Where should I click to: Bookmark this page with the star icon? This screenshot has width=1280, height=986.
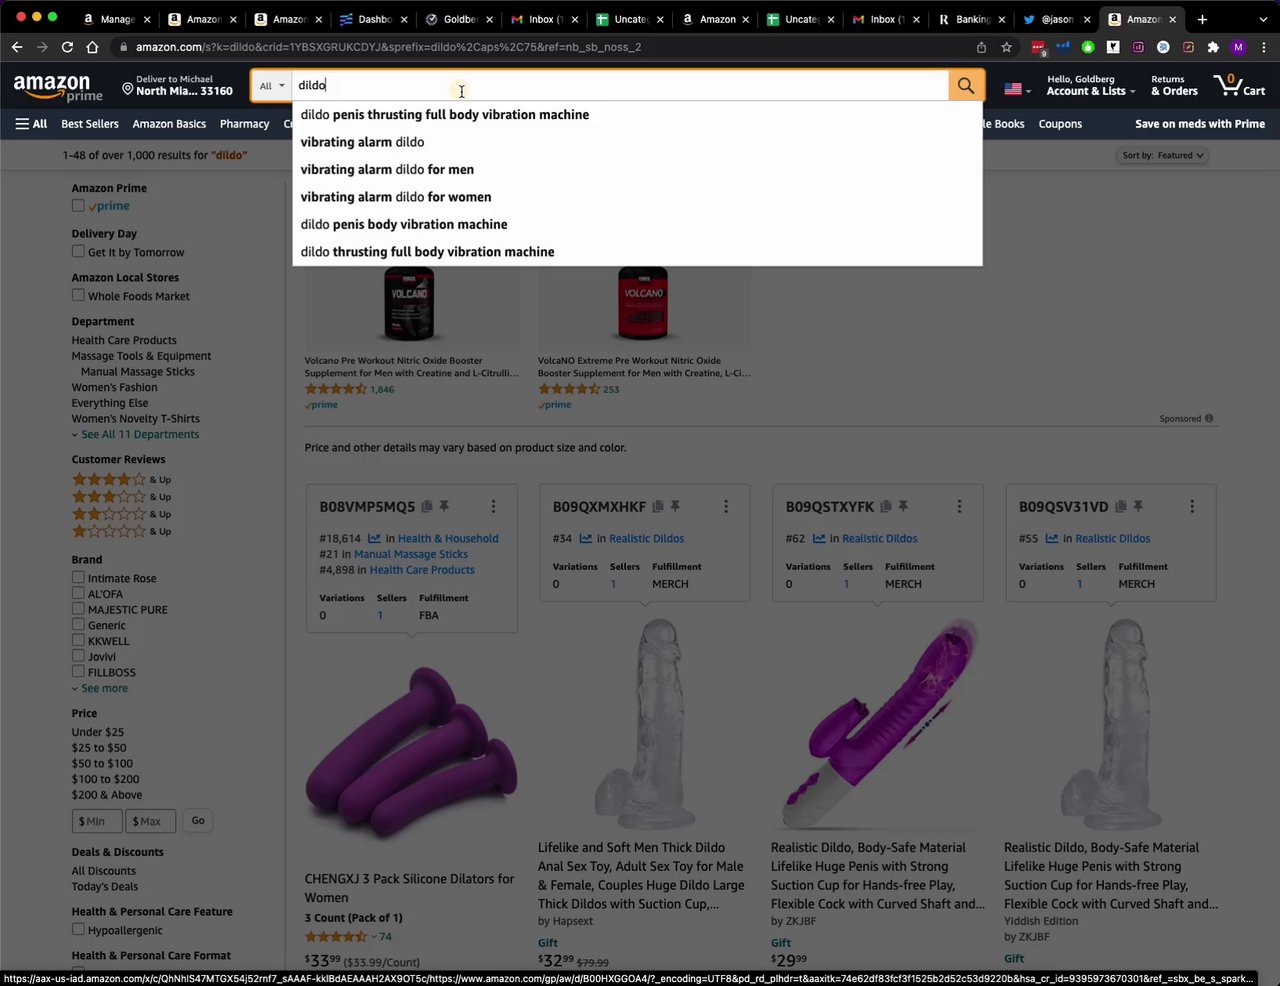tap(1007, 47)
